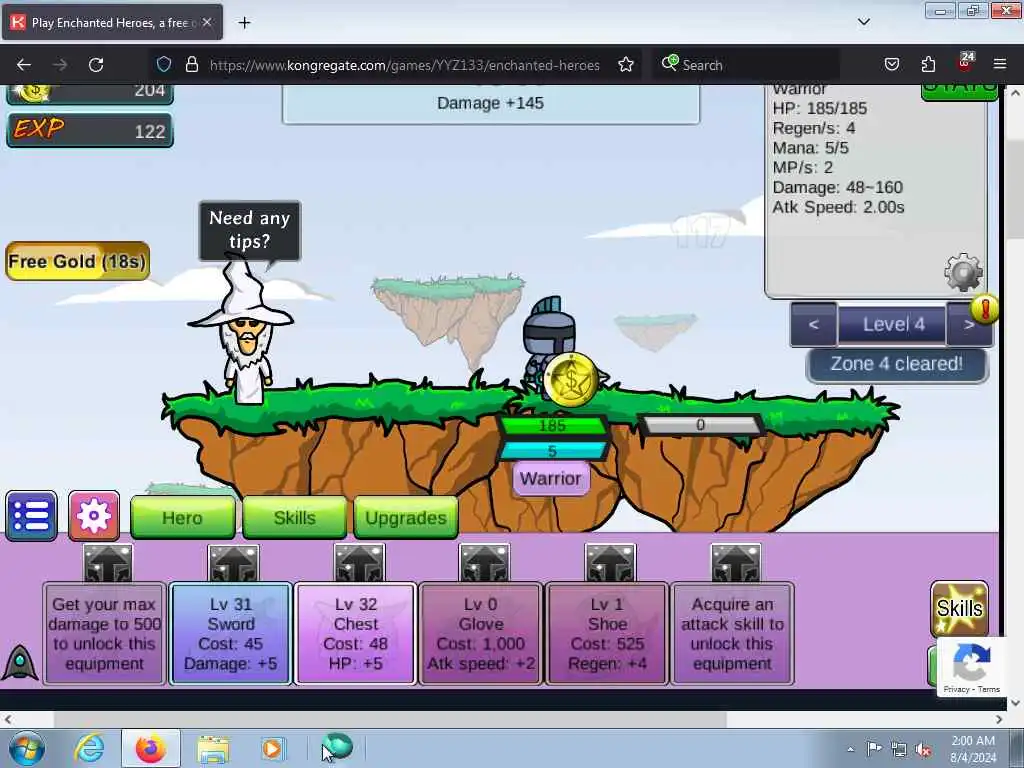Go to previous level arrow
The width and height of the screenshot is (1024, 768).
point(814,324)
